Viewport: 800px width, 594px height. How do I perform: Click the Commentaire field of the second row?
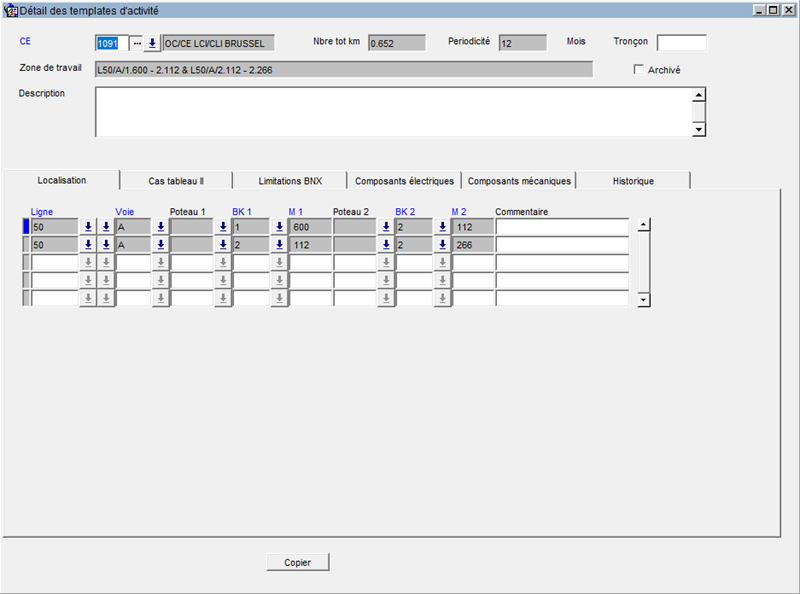pos(562,245)
